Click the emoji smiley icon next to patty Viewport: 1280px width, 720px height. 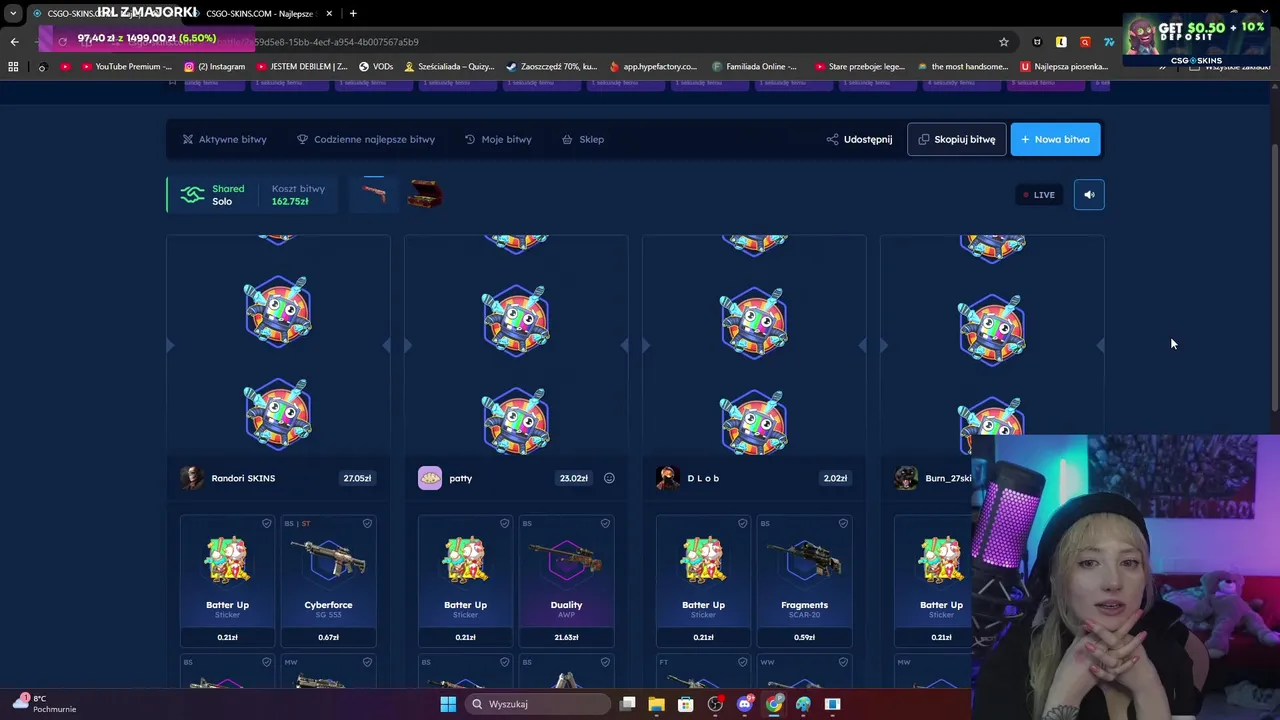point(609,478)
